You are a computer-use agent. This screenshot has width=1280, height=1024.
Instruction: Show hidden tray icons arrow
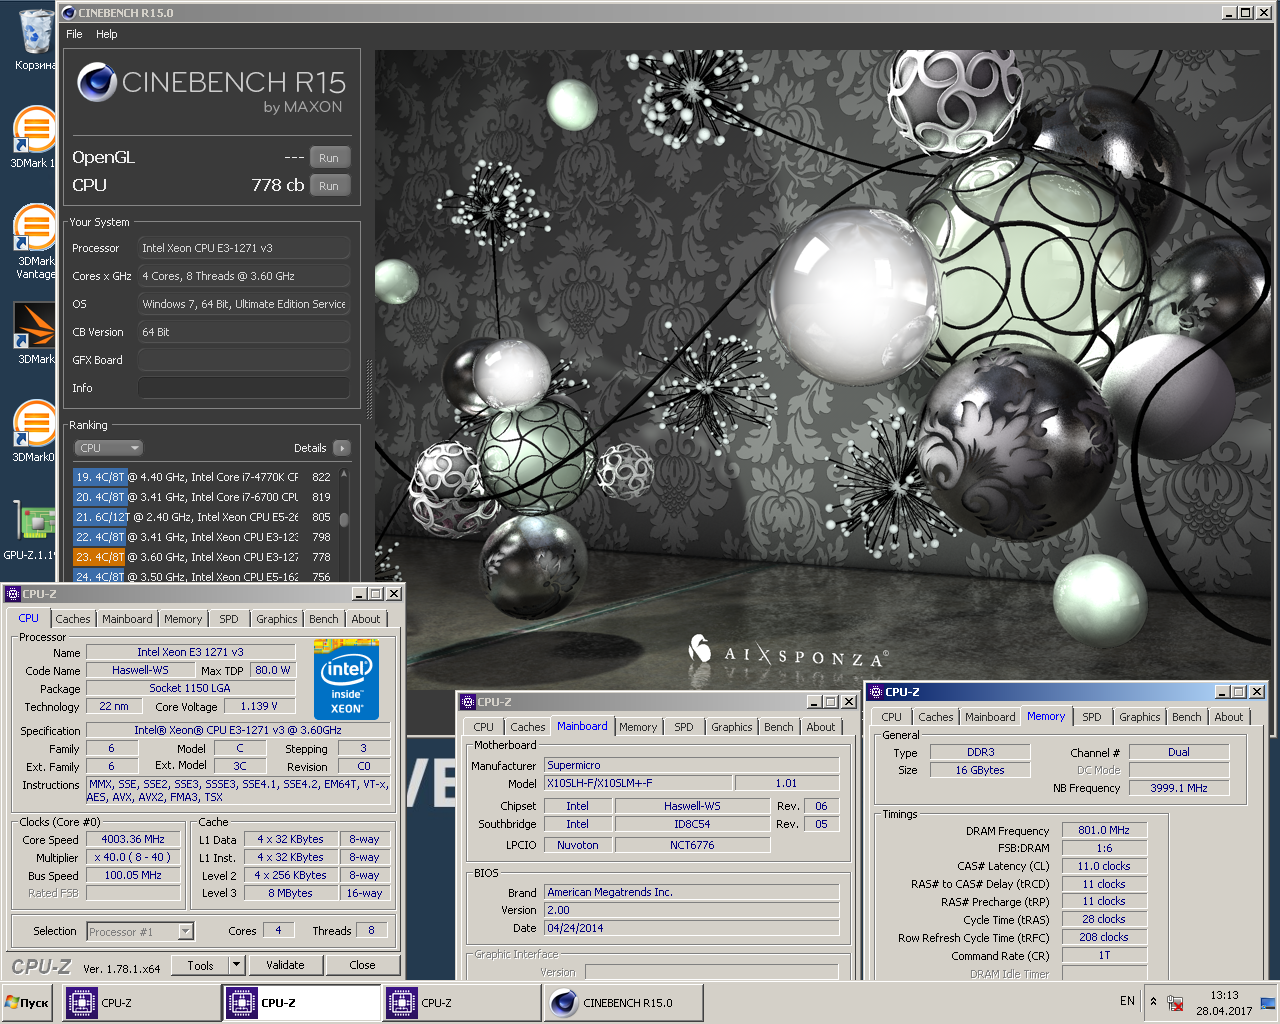click(1153, 1001)
